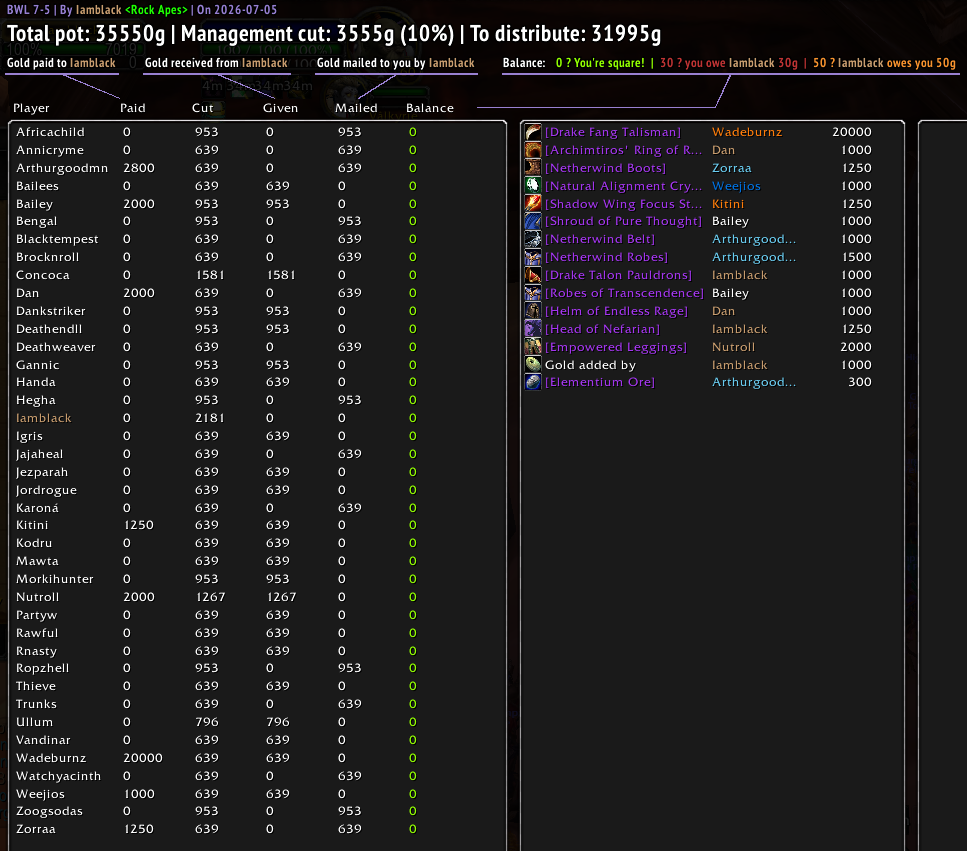
Task: Click buyer Wadeburnz in the loot list
Action: 747,132
